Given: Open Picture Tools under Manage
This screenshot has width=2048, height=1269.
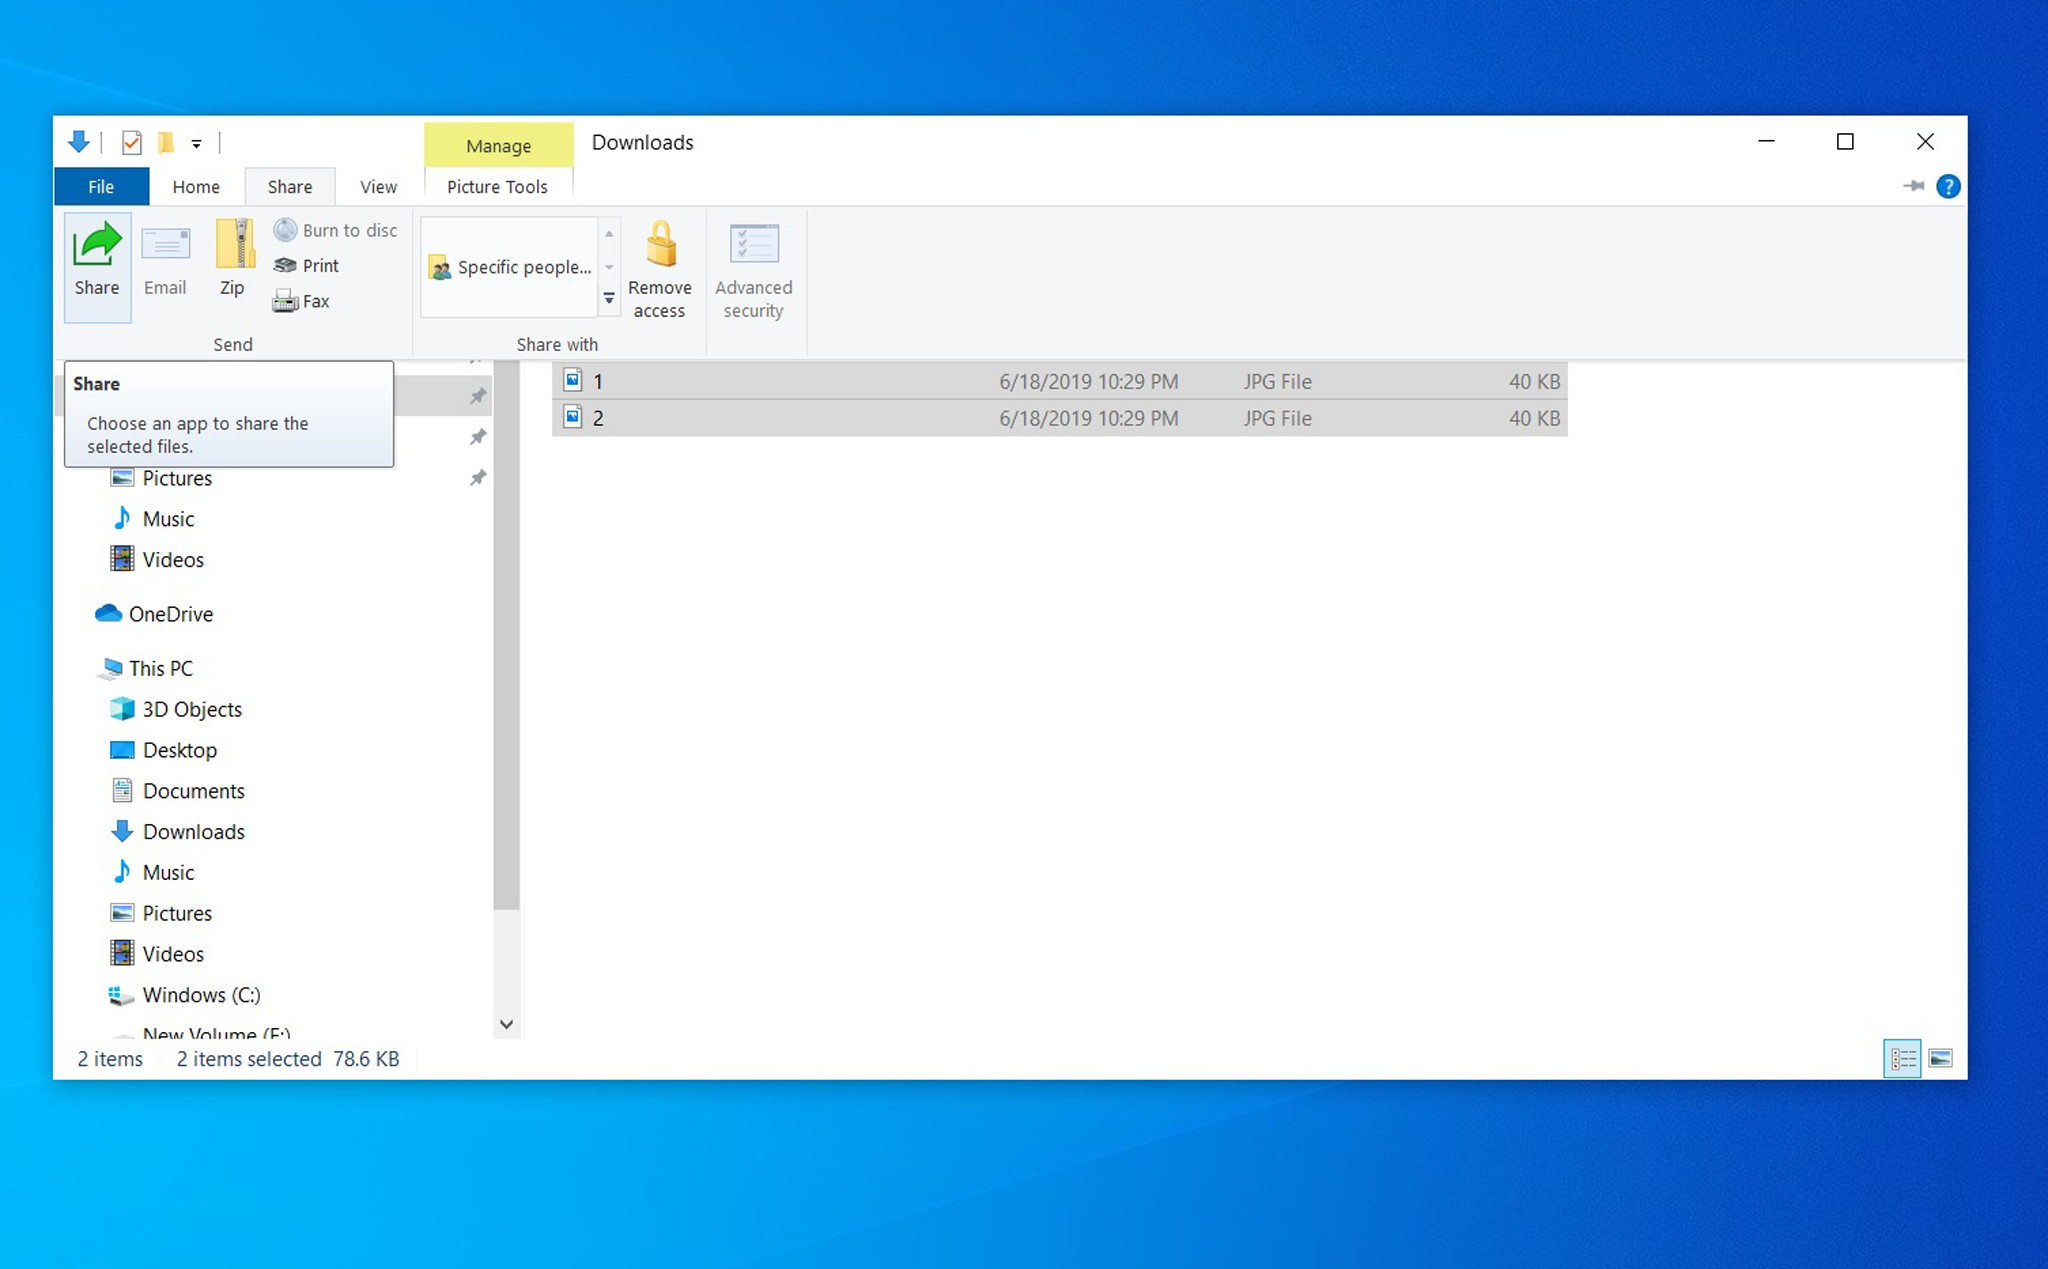Looking at the screenshot, I should tap(498, 186).
